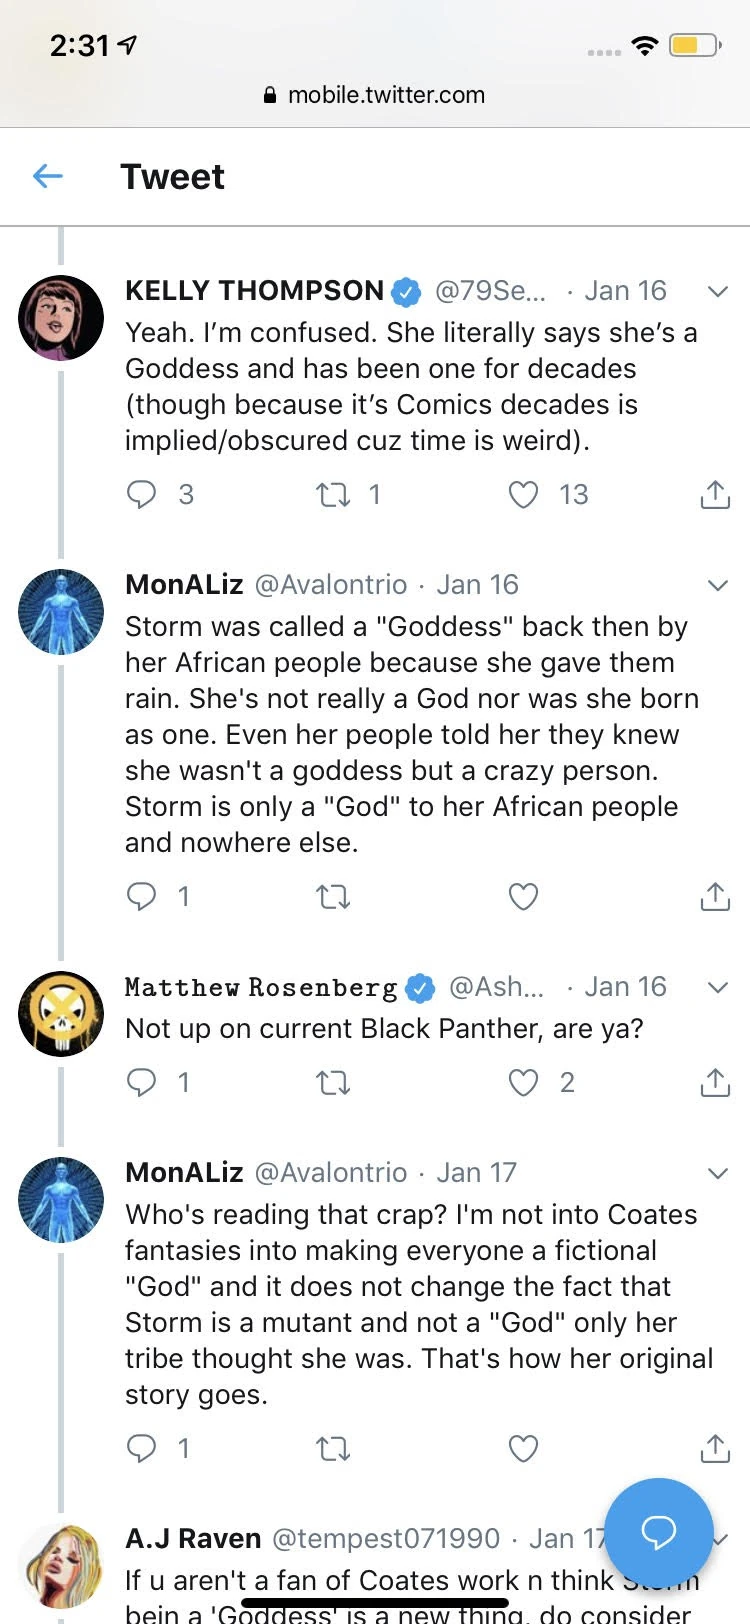Expand options on MonALiz's Jan 16 tweet
750x1624 pixels.
tap(717, 585)
